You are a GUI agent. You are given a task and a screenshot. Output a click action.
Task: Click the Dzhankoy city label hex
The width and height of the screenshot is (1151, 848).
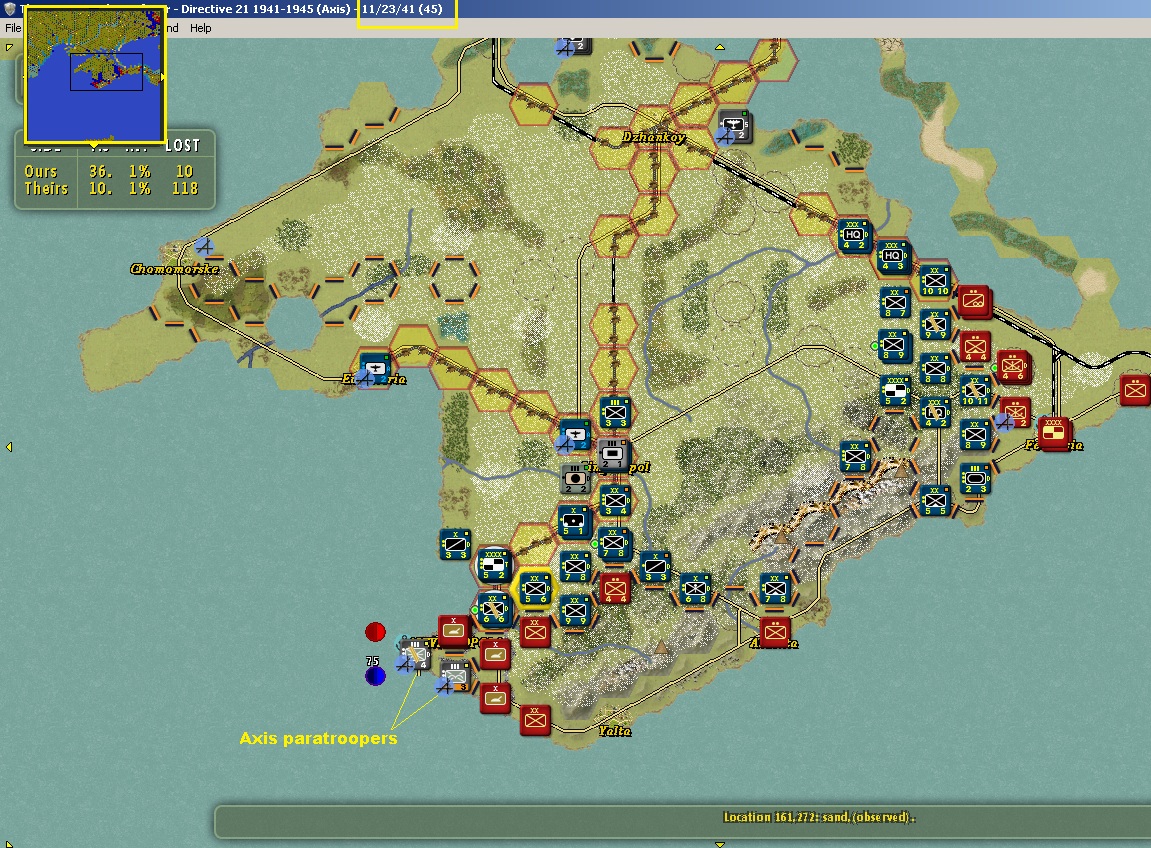point(653,137)
